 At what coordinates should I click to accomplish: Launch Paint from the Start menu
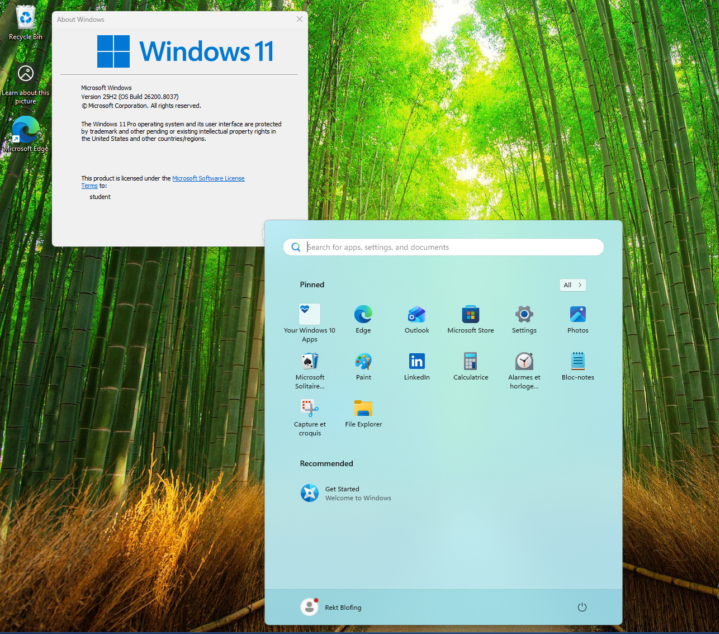click(x=363, y=366)
